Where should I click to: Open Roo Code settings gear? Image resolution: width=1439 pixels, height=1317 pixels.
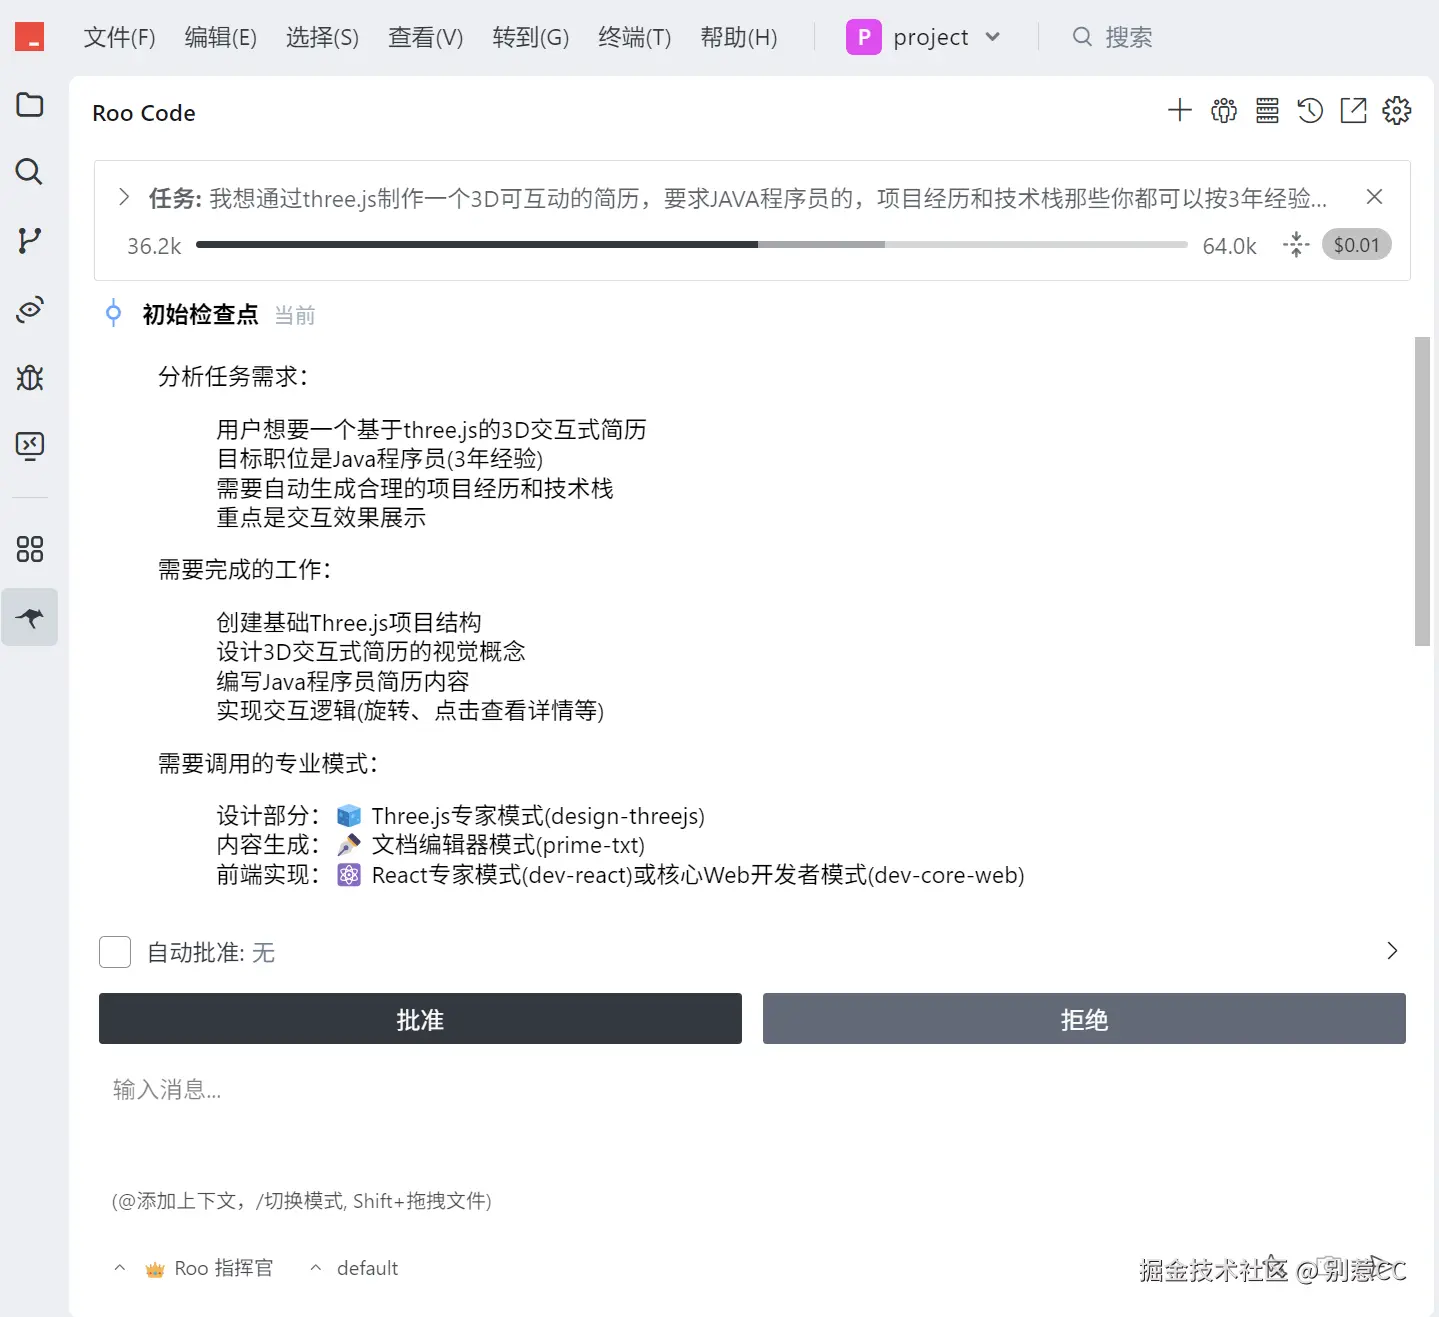(x=1397, y=110)
